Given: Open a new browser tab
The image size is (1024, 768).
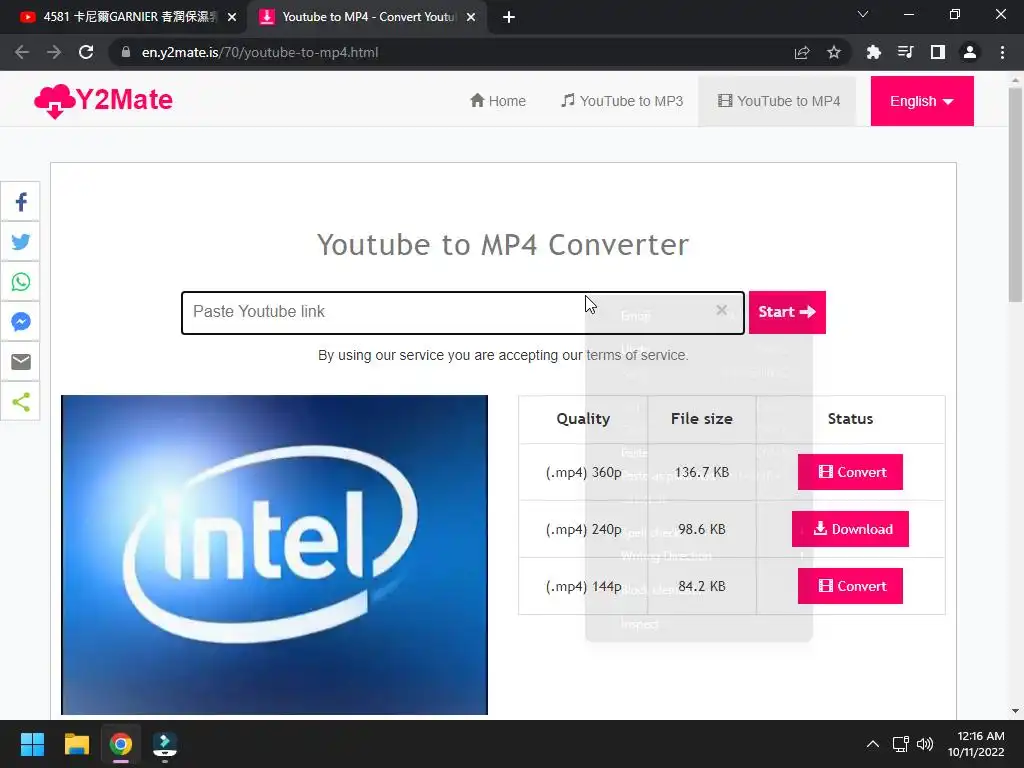Looking at the screenshot, I should click(x=509, y=17).
